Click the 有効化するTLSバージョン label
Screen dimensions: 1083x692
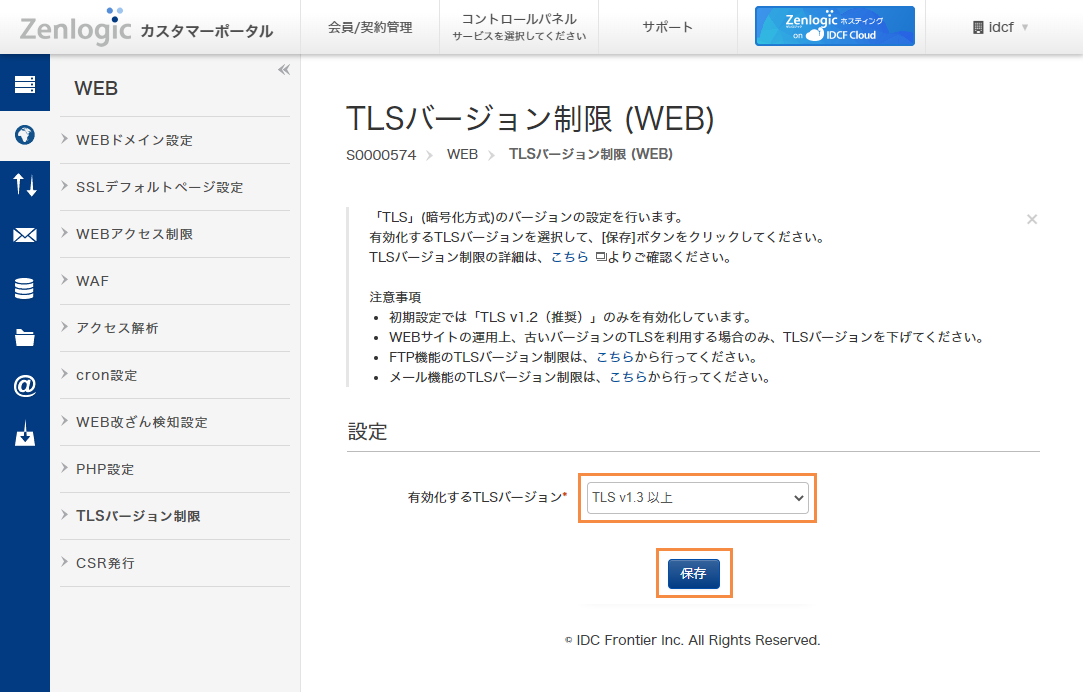[x=486, y=497]
